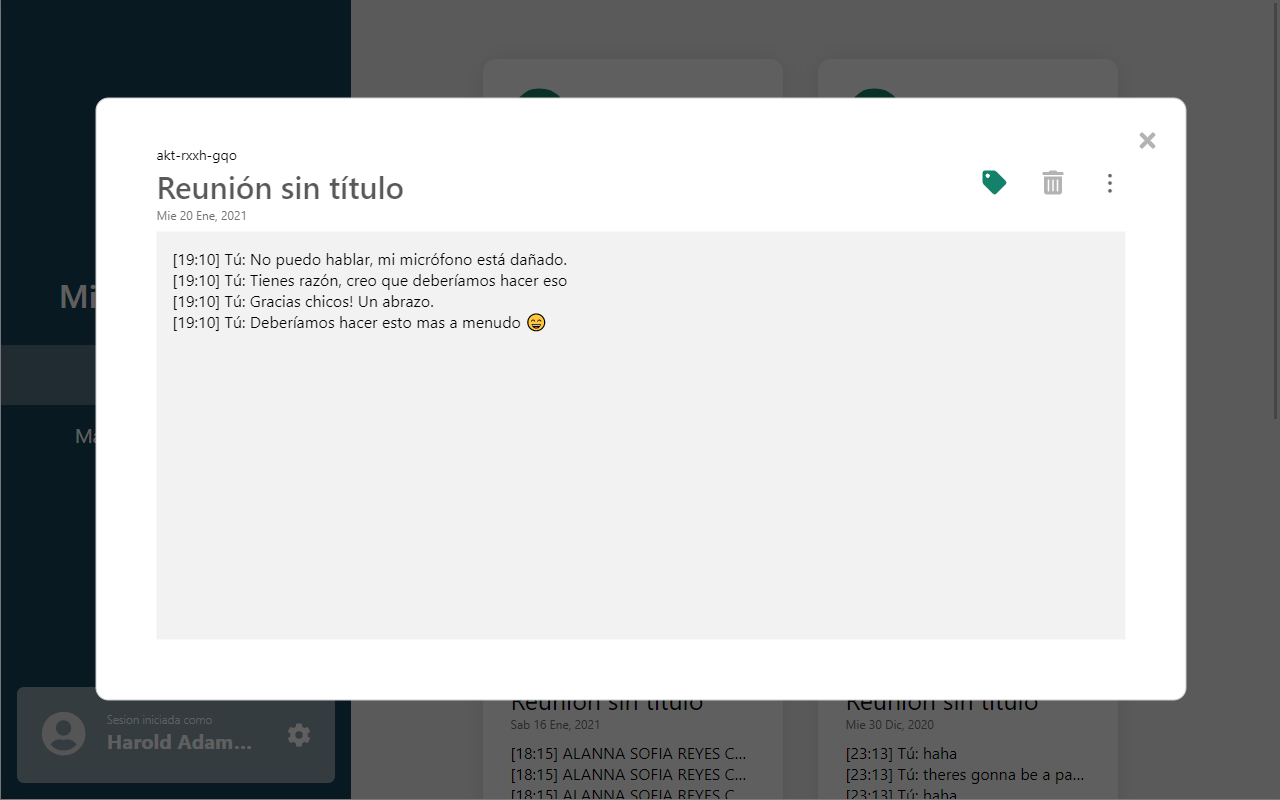Click the "Sesion iniciada como" label

[159, 720]
